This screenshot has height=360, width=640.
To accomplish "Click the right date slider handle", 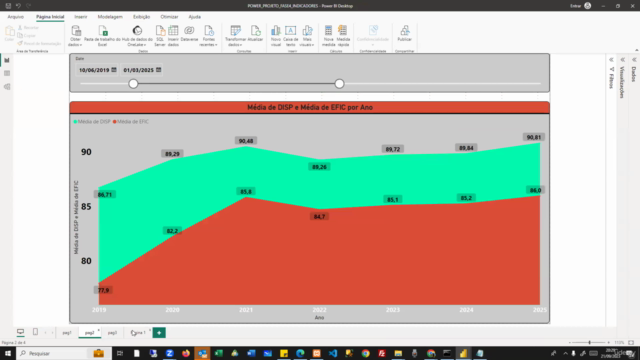I will click(x=339, y=84).
